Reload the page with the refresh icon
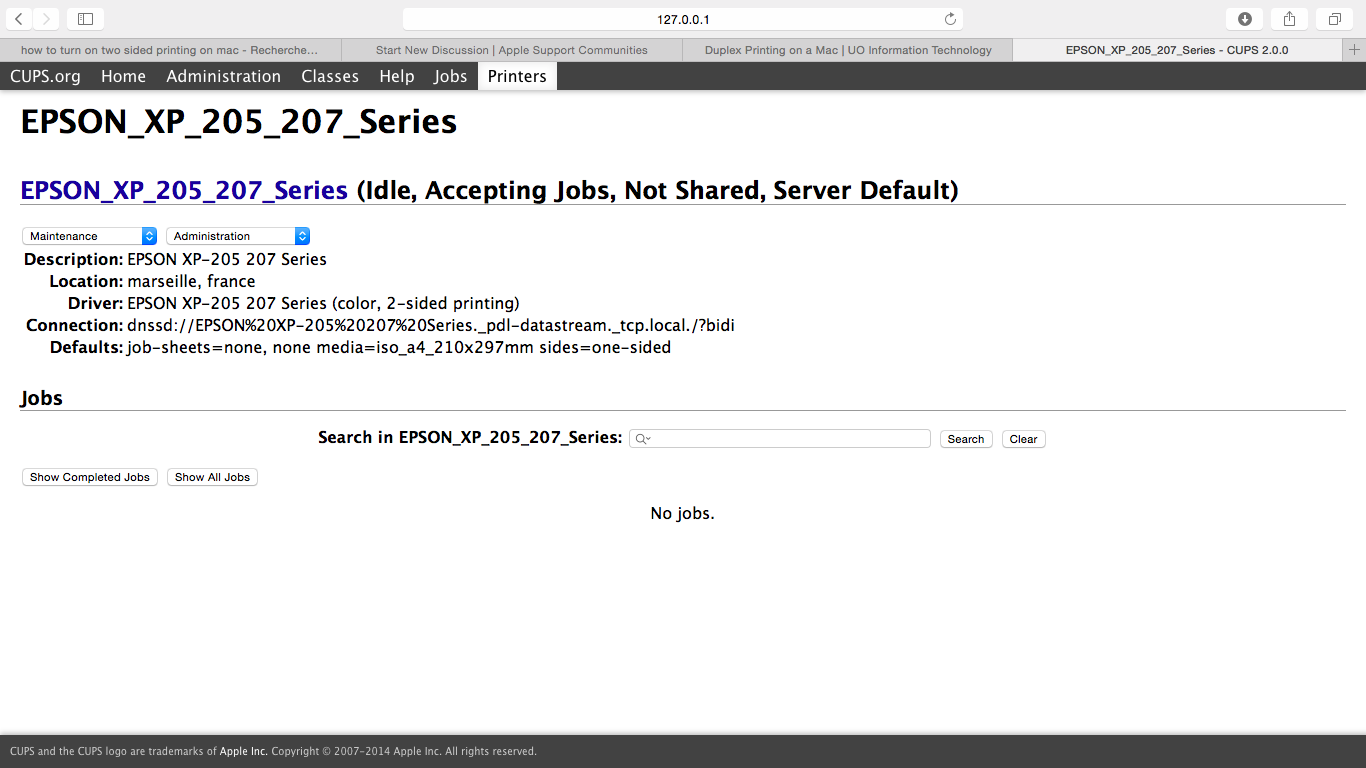 coord(950,19)
